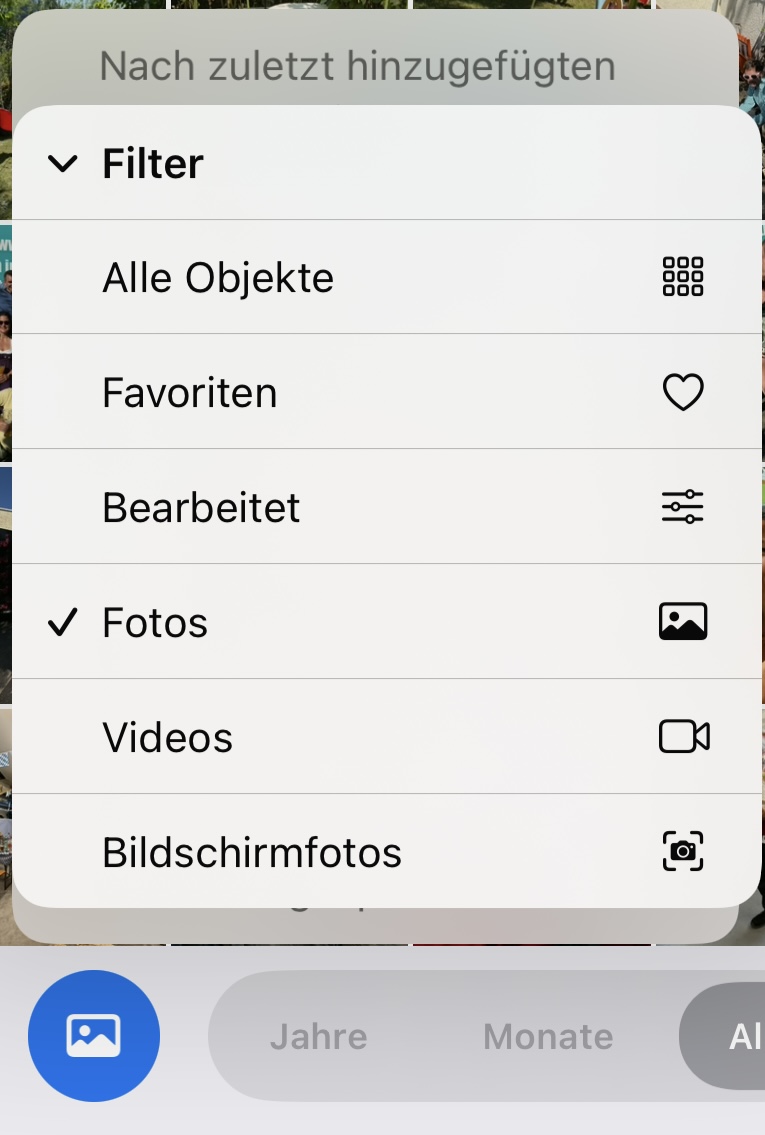This screenshot has height=1135, width=765.
Task: Tap the Fotos menu label
Action: pos(155,623)
